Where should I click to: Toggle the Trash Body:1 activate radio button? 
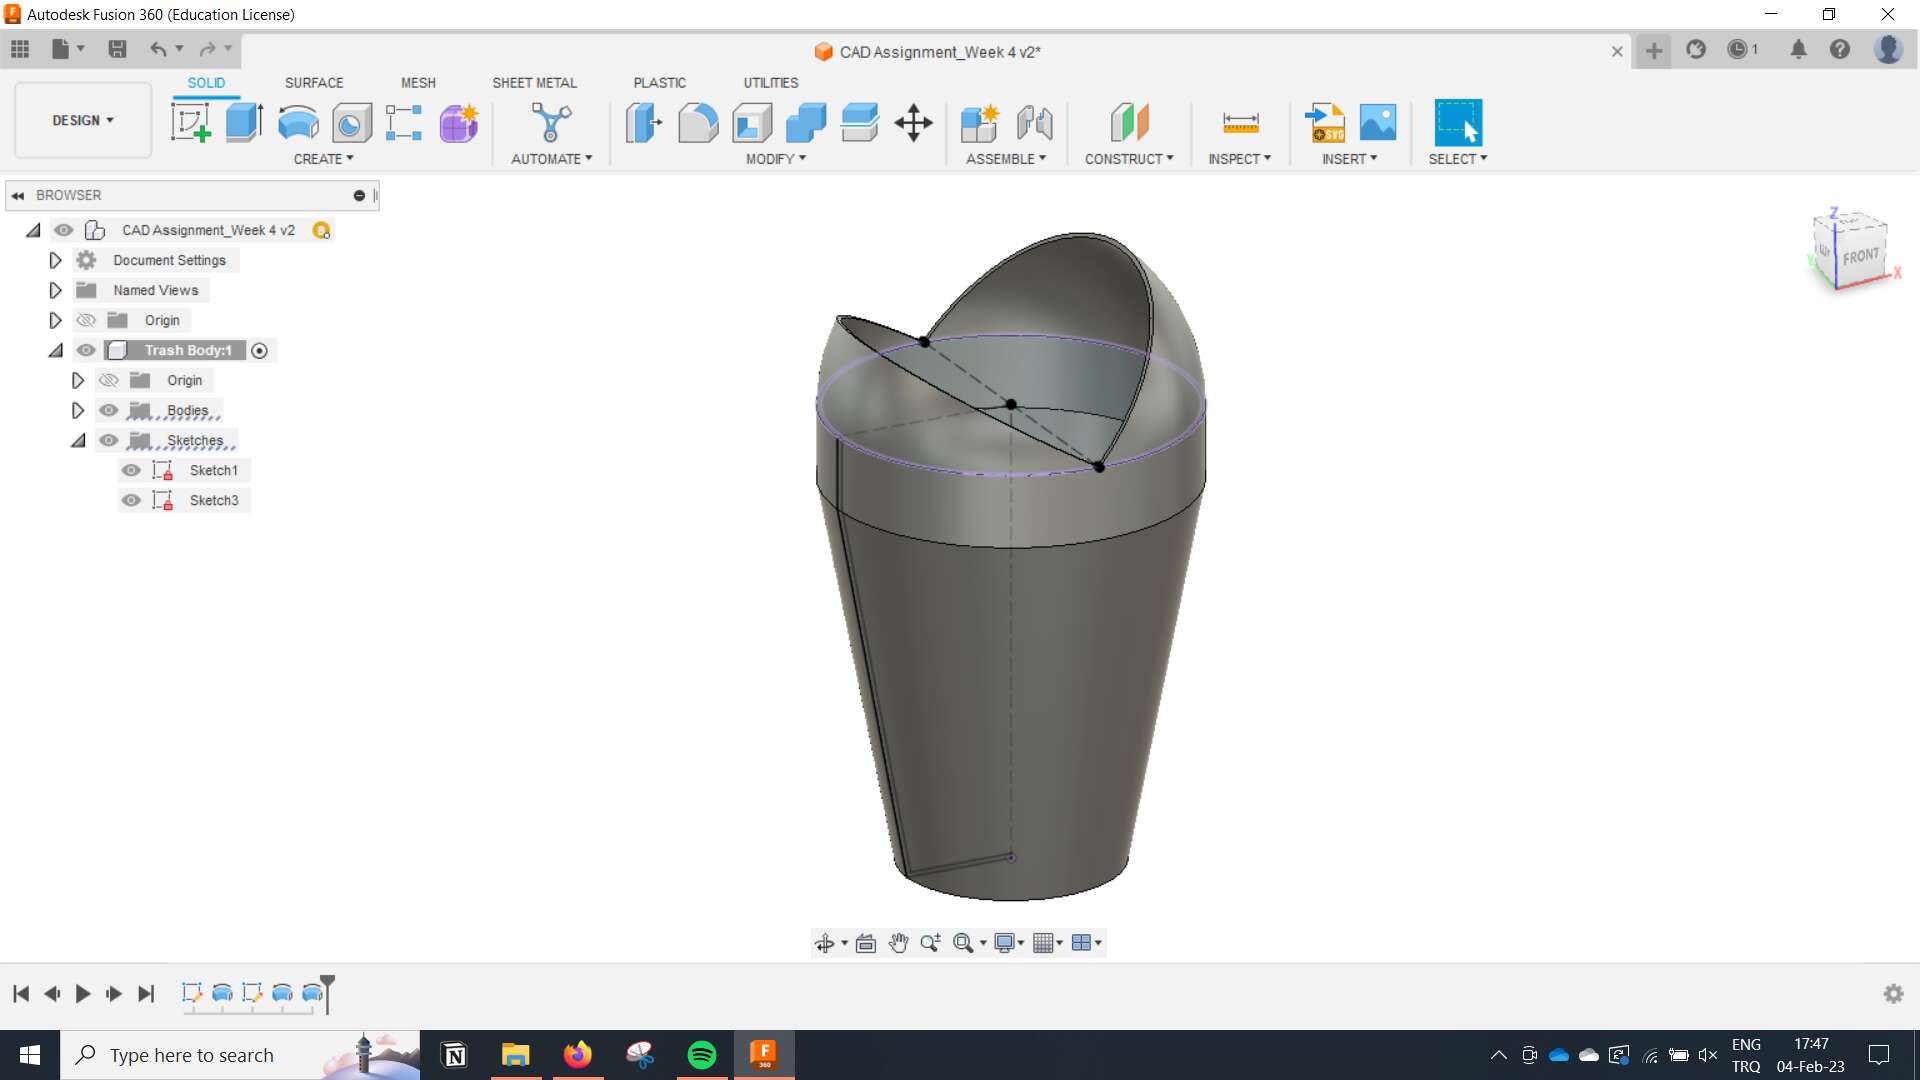point(260,351)
